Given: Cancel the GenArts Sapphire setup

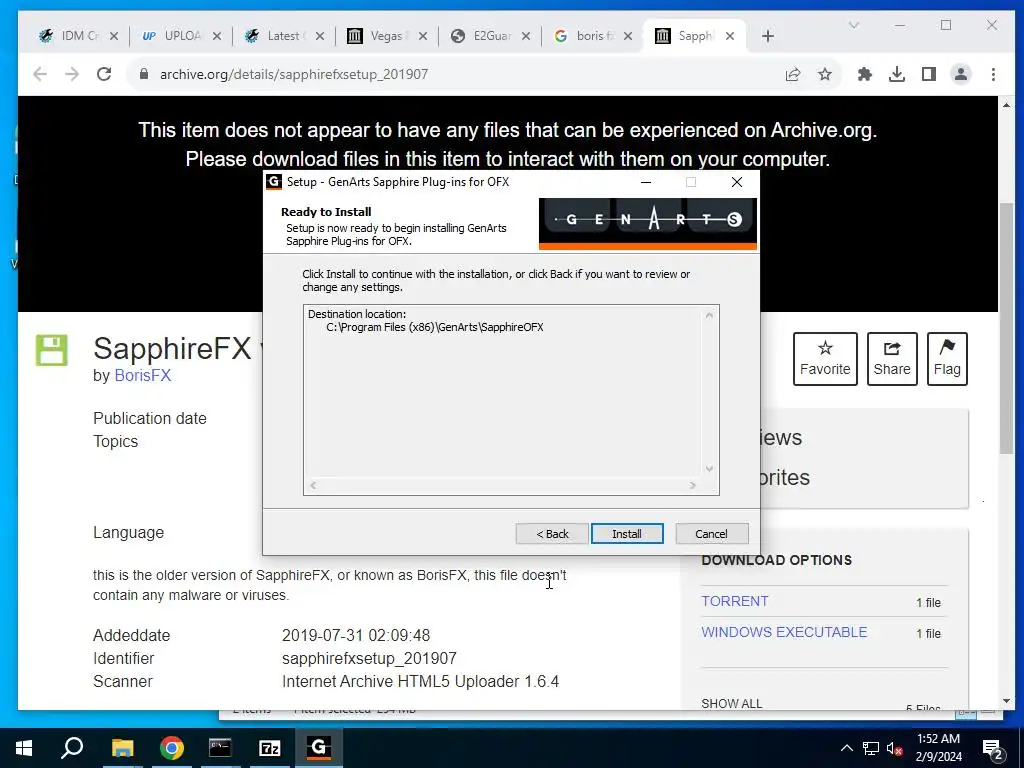Looking at the screenshot, I should point(711,534).
